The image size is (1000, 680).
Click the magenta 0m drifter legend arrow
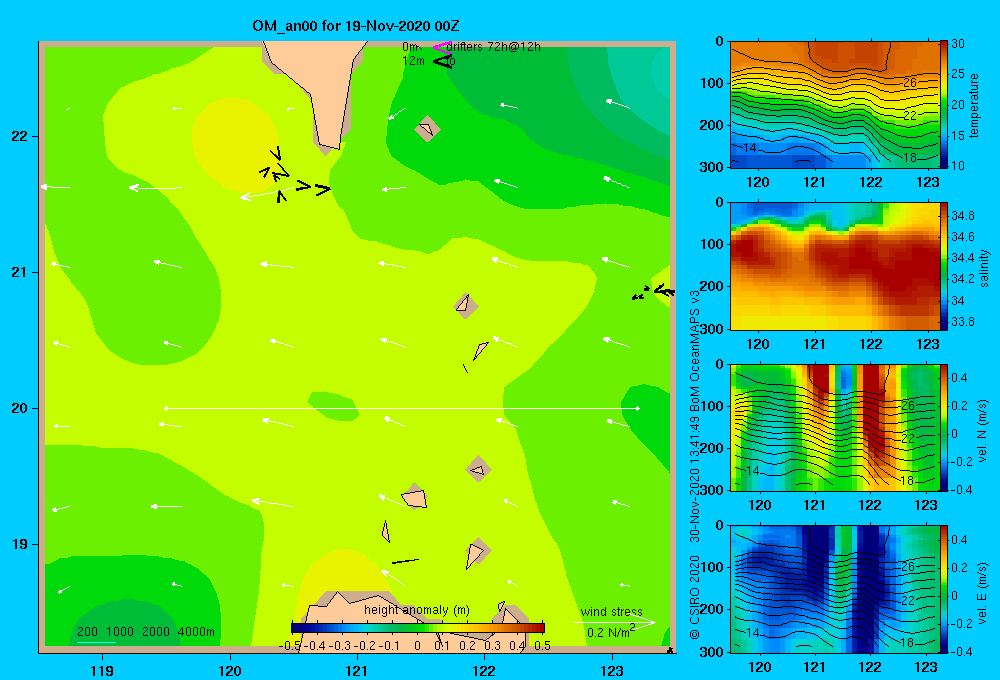pos(442,47)
